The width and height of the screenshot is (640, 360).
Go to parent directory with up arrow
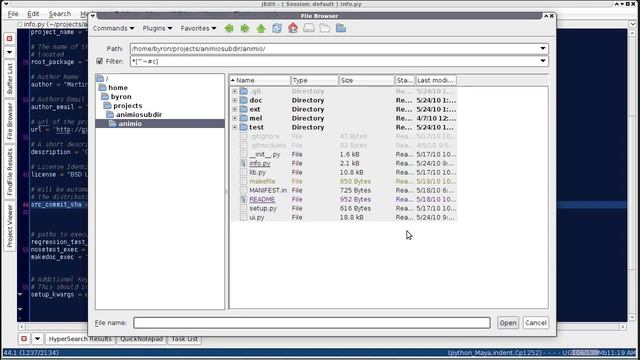click(261, 28)
